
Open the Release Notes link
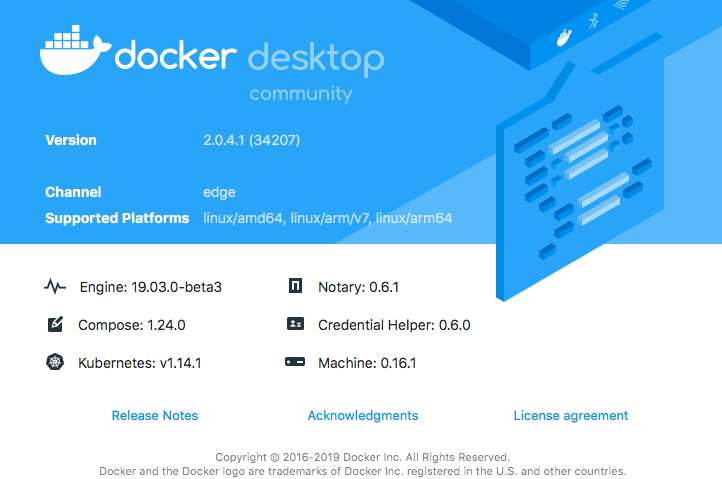155,415
